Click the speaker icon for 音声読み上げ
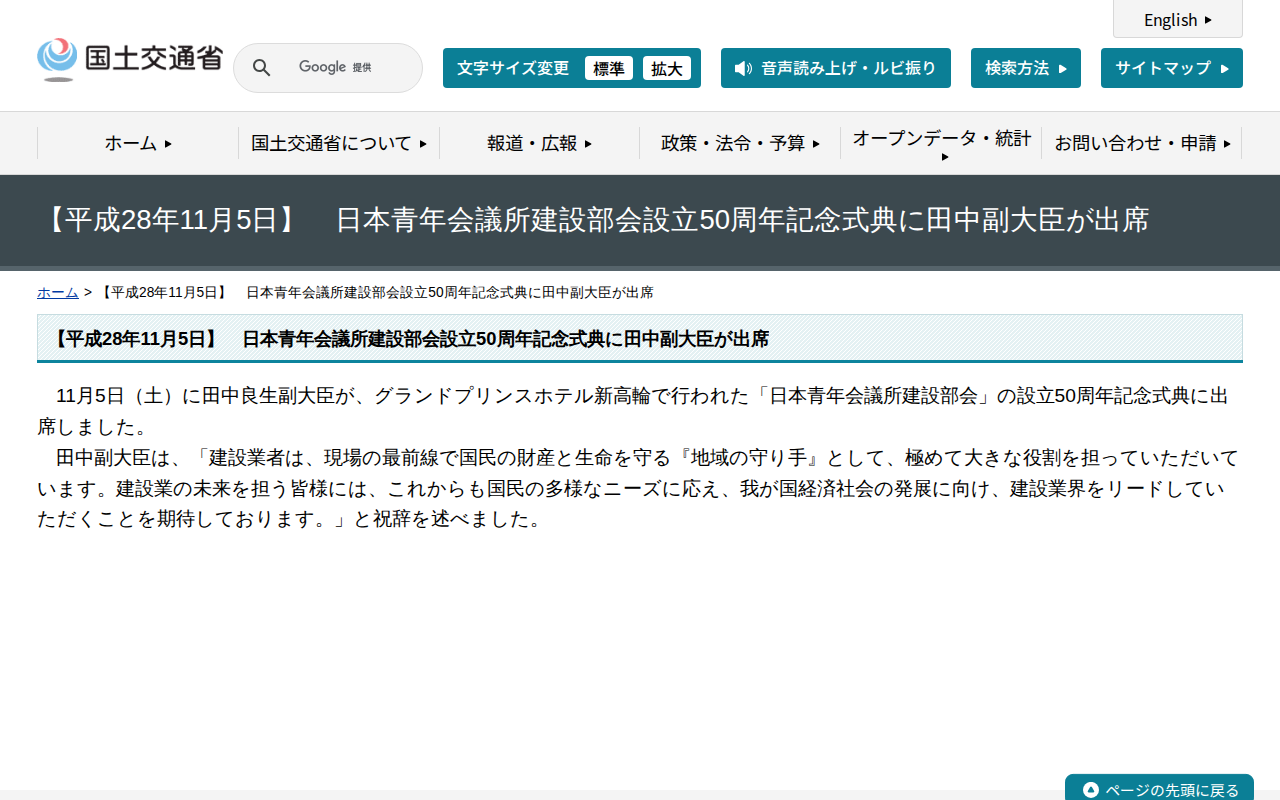 pyautogui.click(x=740, y=68)
